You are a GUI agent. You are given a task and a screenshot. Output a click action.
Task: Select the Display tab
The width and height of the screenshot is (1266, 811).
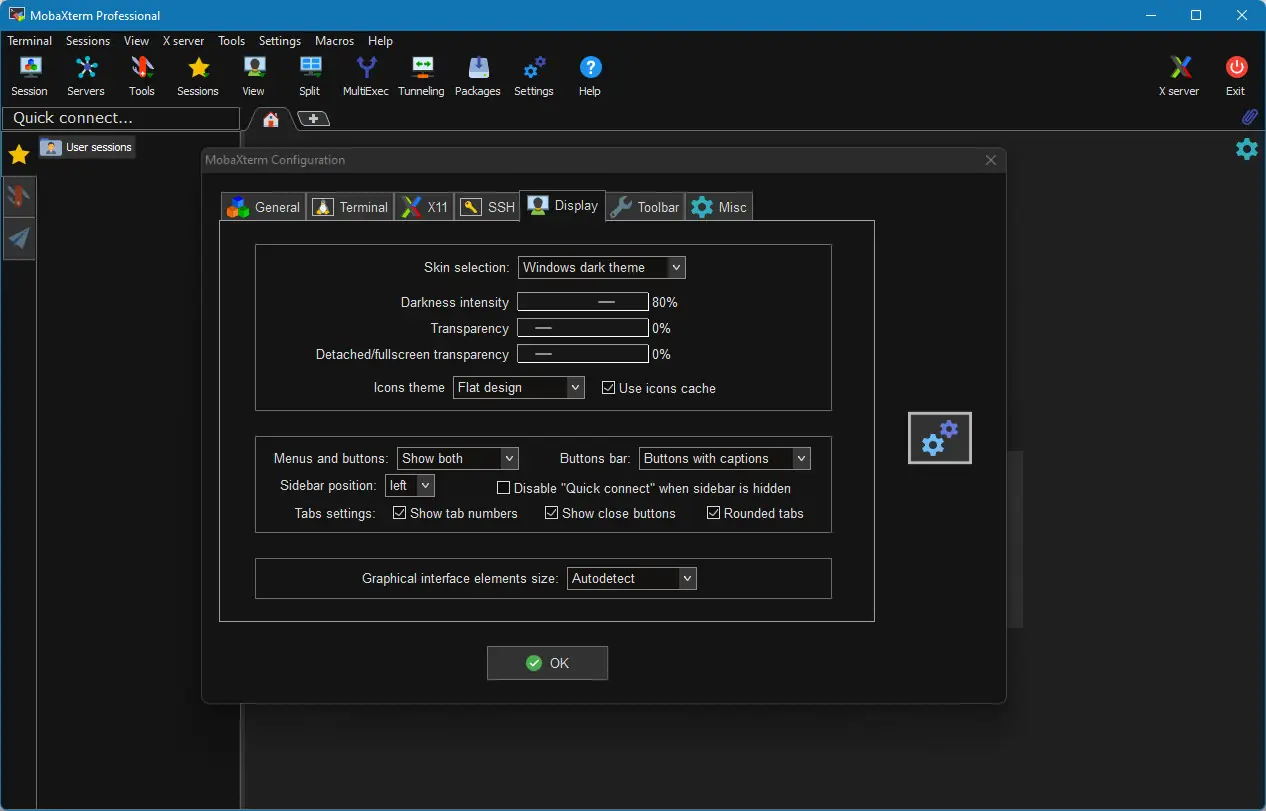(x=563, y=205)
